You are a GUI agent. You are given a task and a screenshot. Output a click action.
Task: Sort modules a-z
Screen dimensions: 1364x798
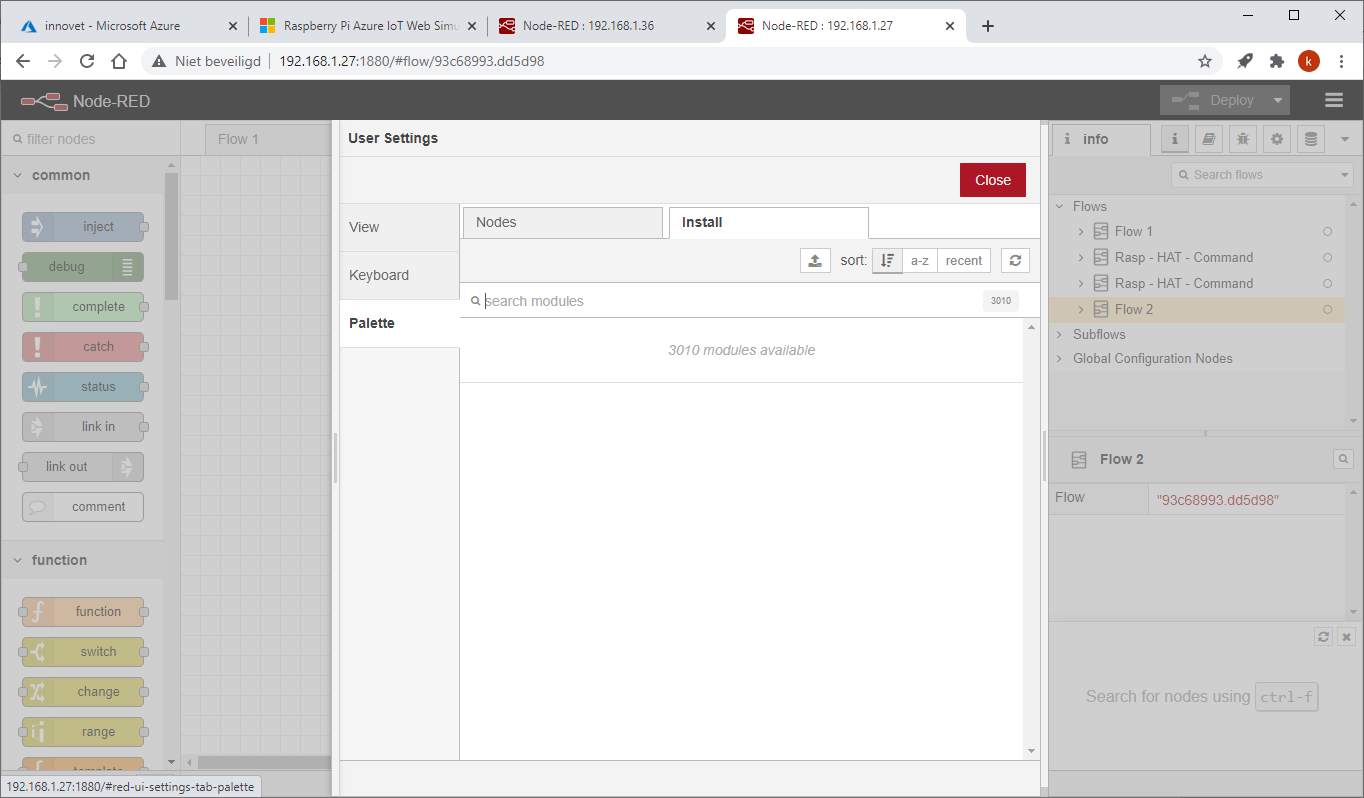point(920,260)
